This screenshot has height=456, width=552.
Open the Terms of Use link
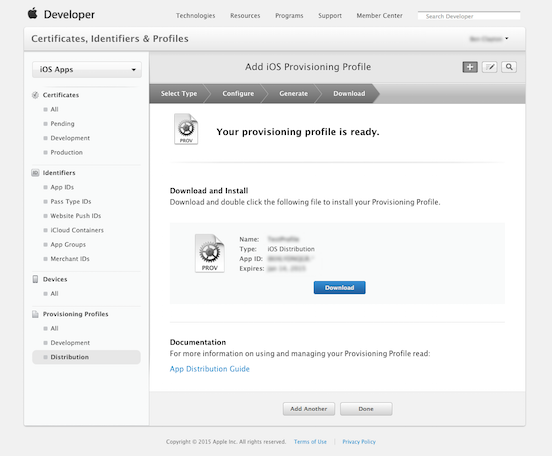(x=310, y=442)
